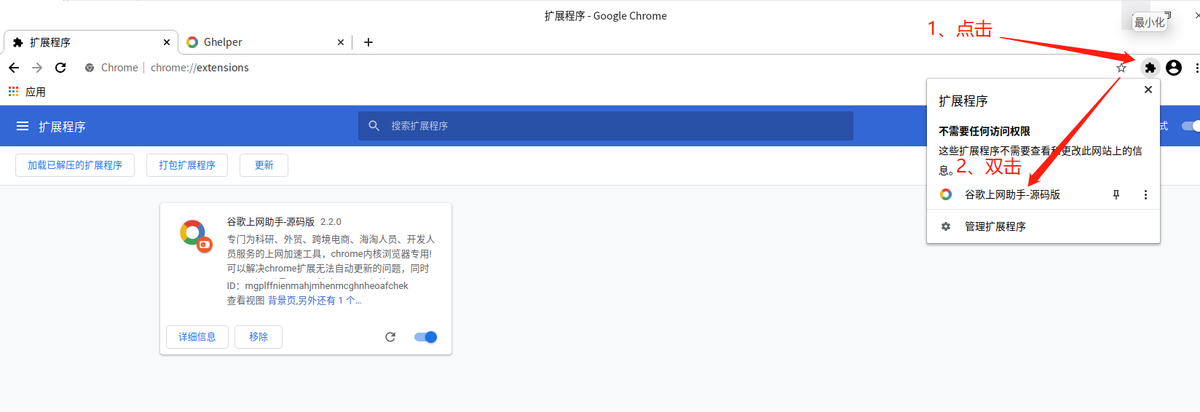Click the site info icon before Chrome in address bar

click(90, 67)
